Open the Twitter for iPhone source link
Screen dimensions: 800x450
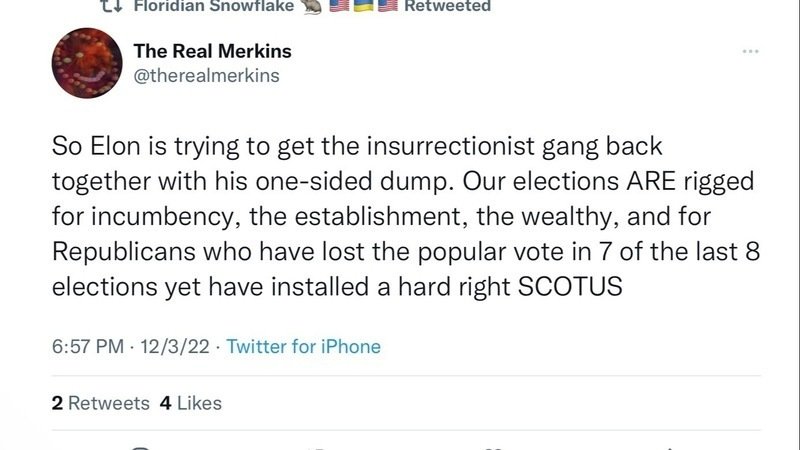point(304,347)
